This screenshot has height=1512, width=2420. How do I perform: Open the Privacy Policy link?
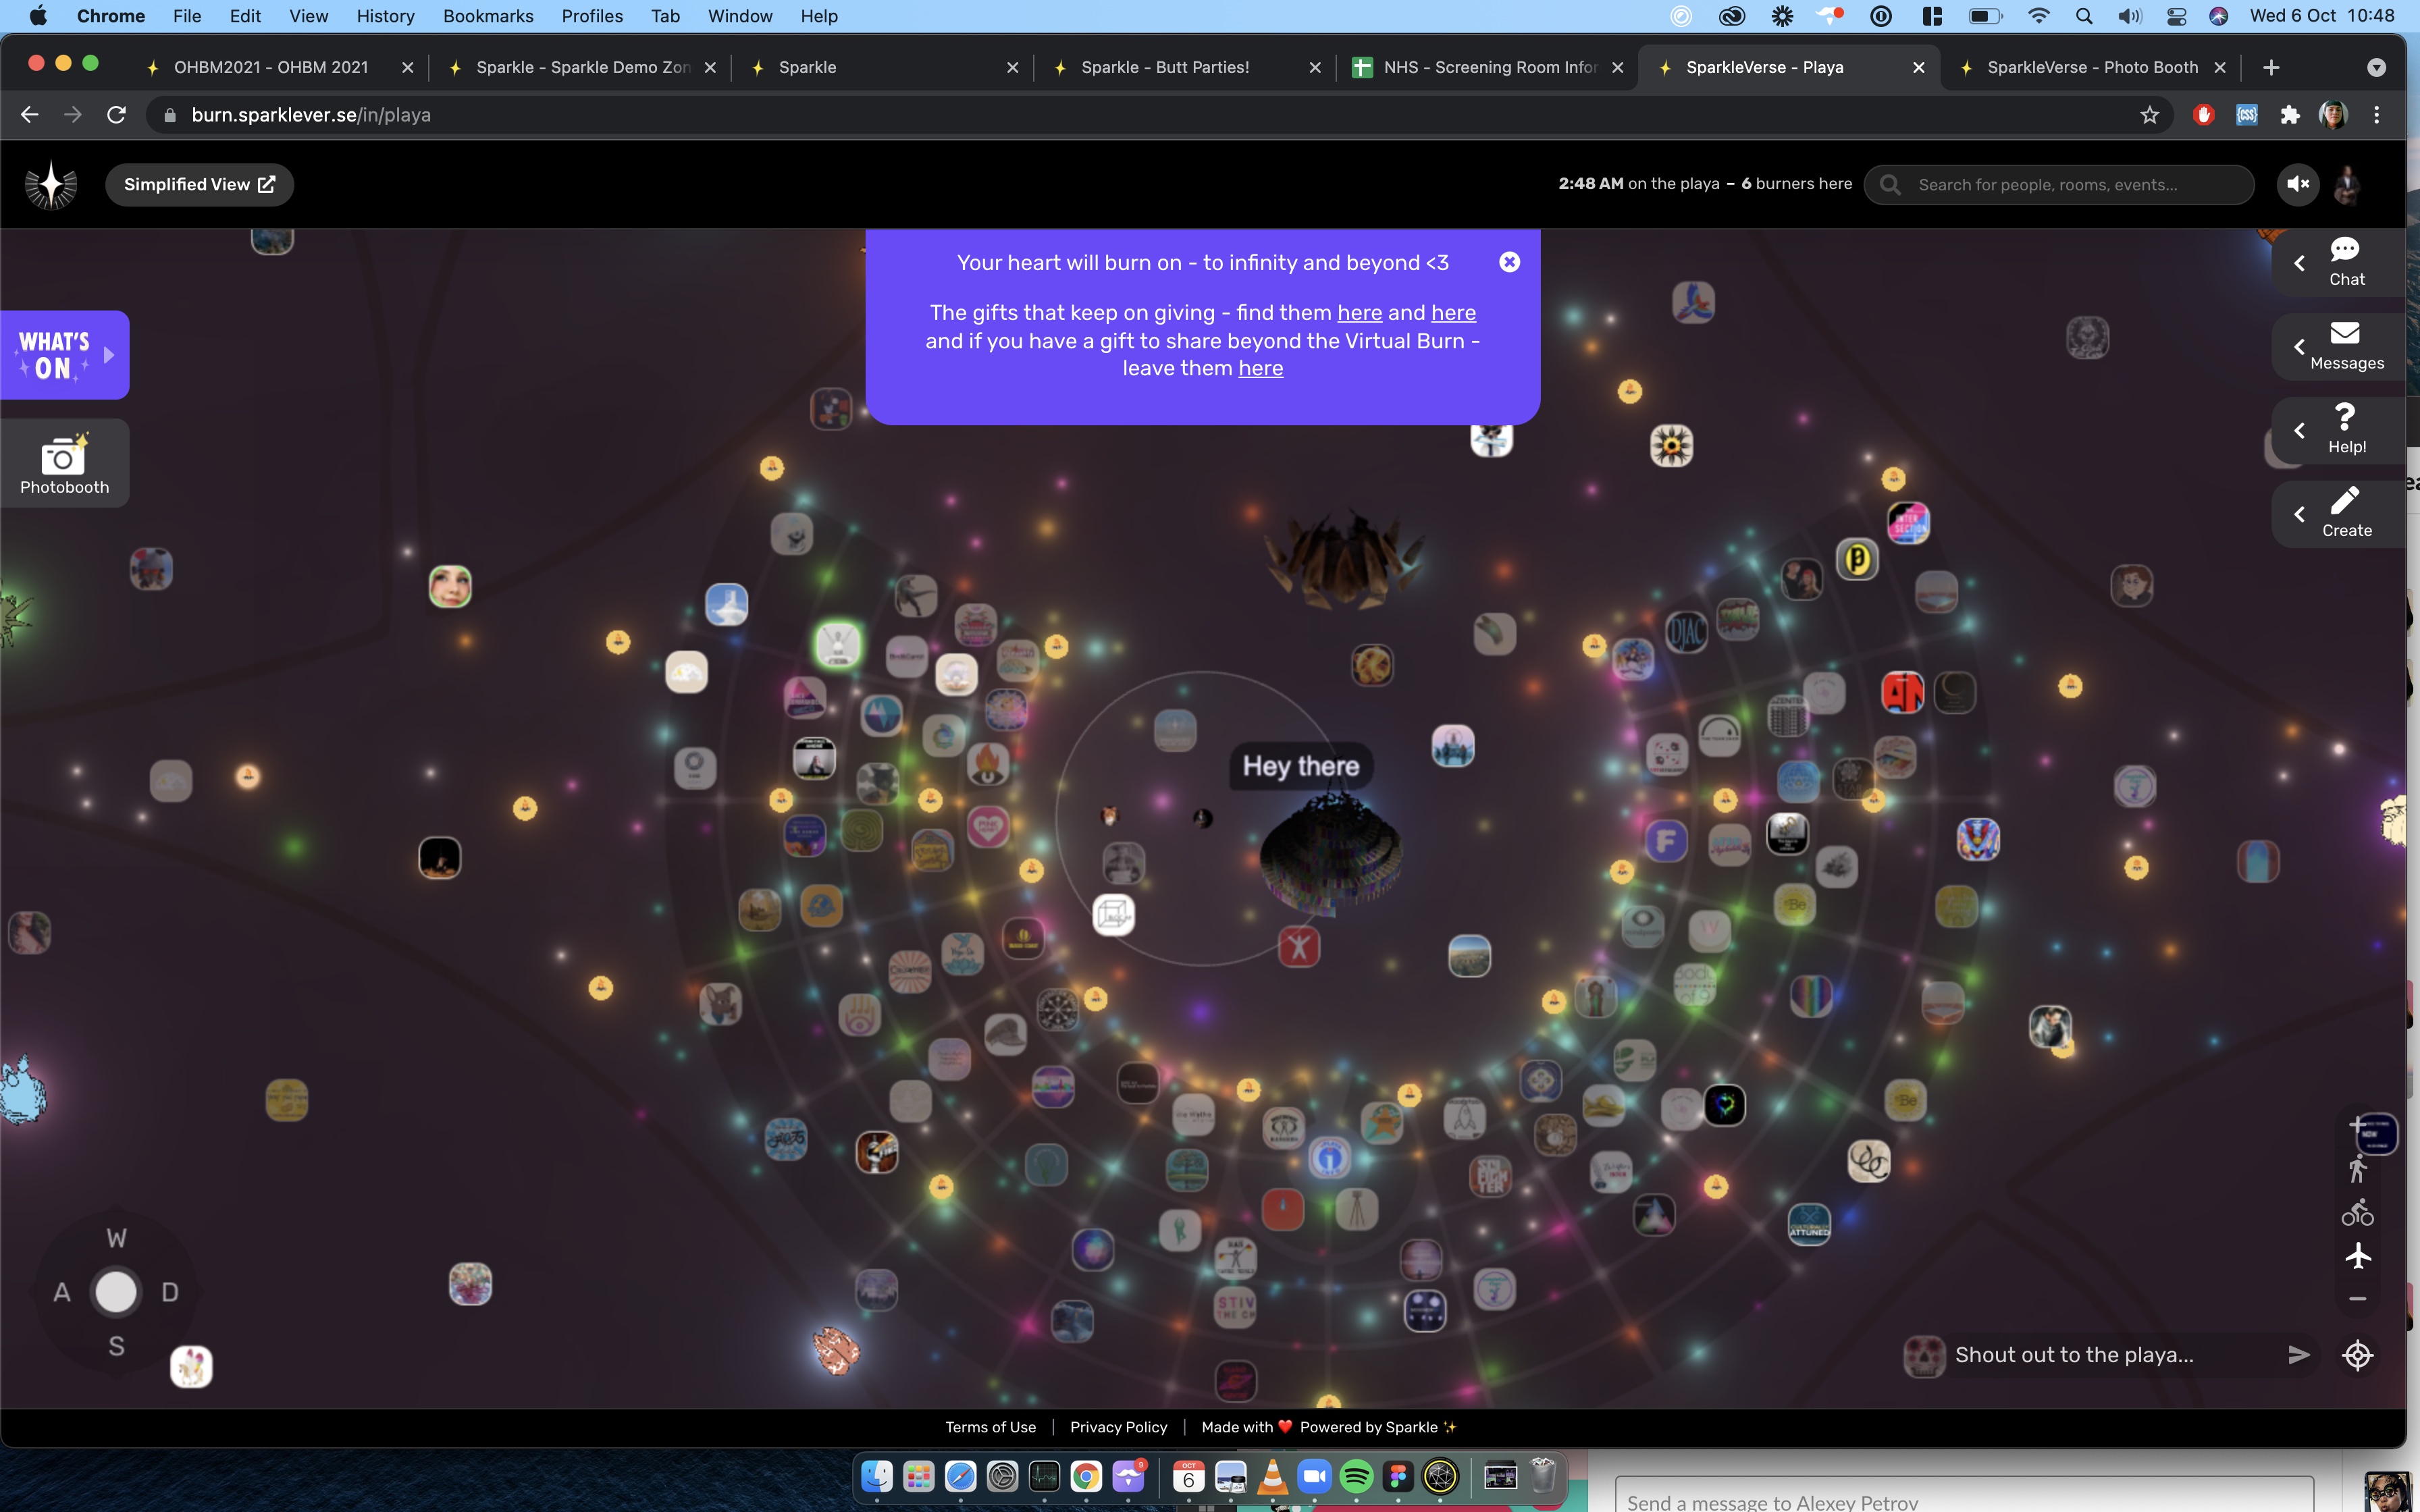[1118, 1427]
